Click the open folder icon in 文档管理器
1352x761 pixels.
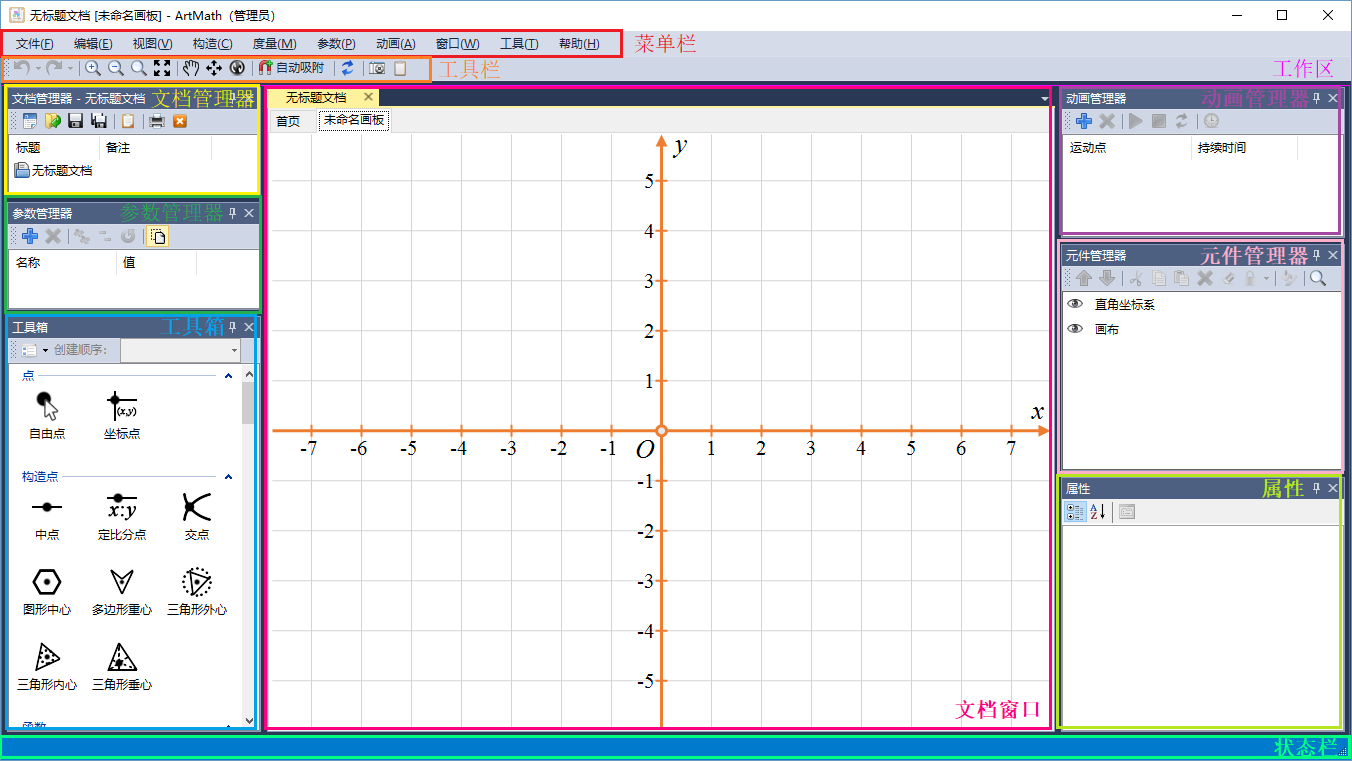[52, 121]
